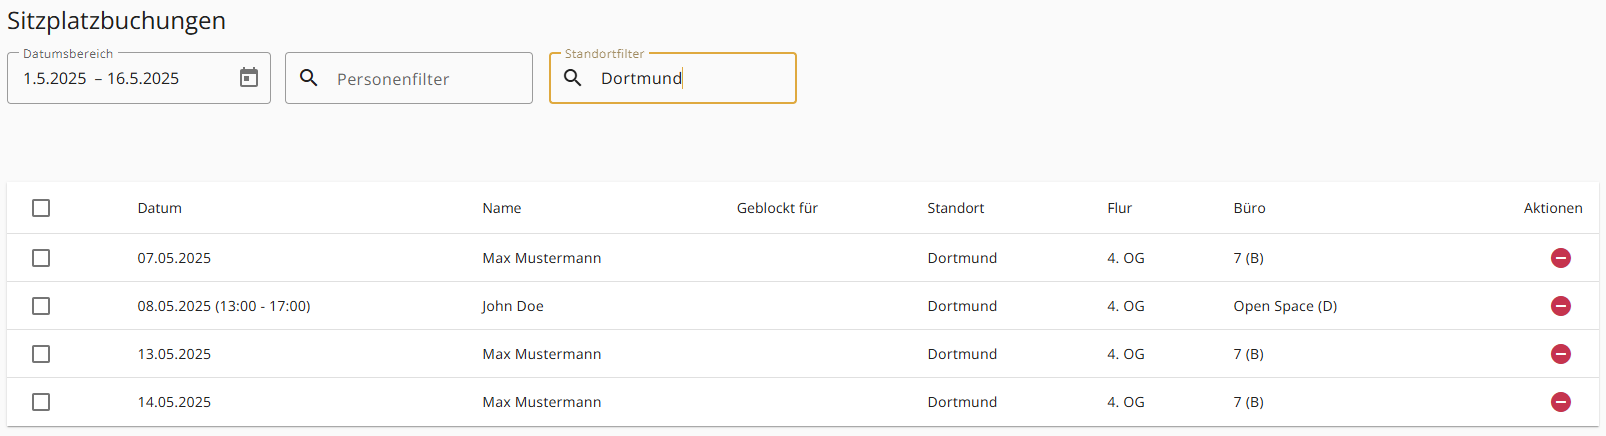This screenshot has height=436, width=1606.
Task: Delete the 13.05.2025 booking
Action: [x=1560, y=354]
